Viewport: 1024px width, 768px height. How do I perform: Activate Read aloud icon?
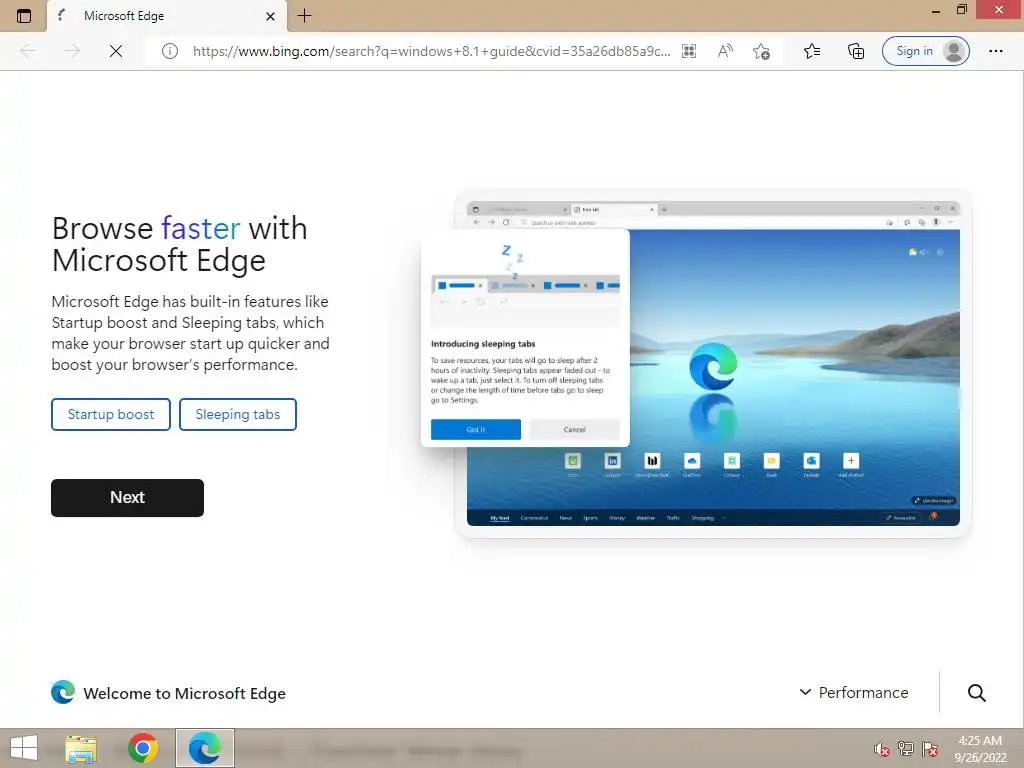(x=725, y=51)
